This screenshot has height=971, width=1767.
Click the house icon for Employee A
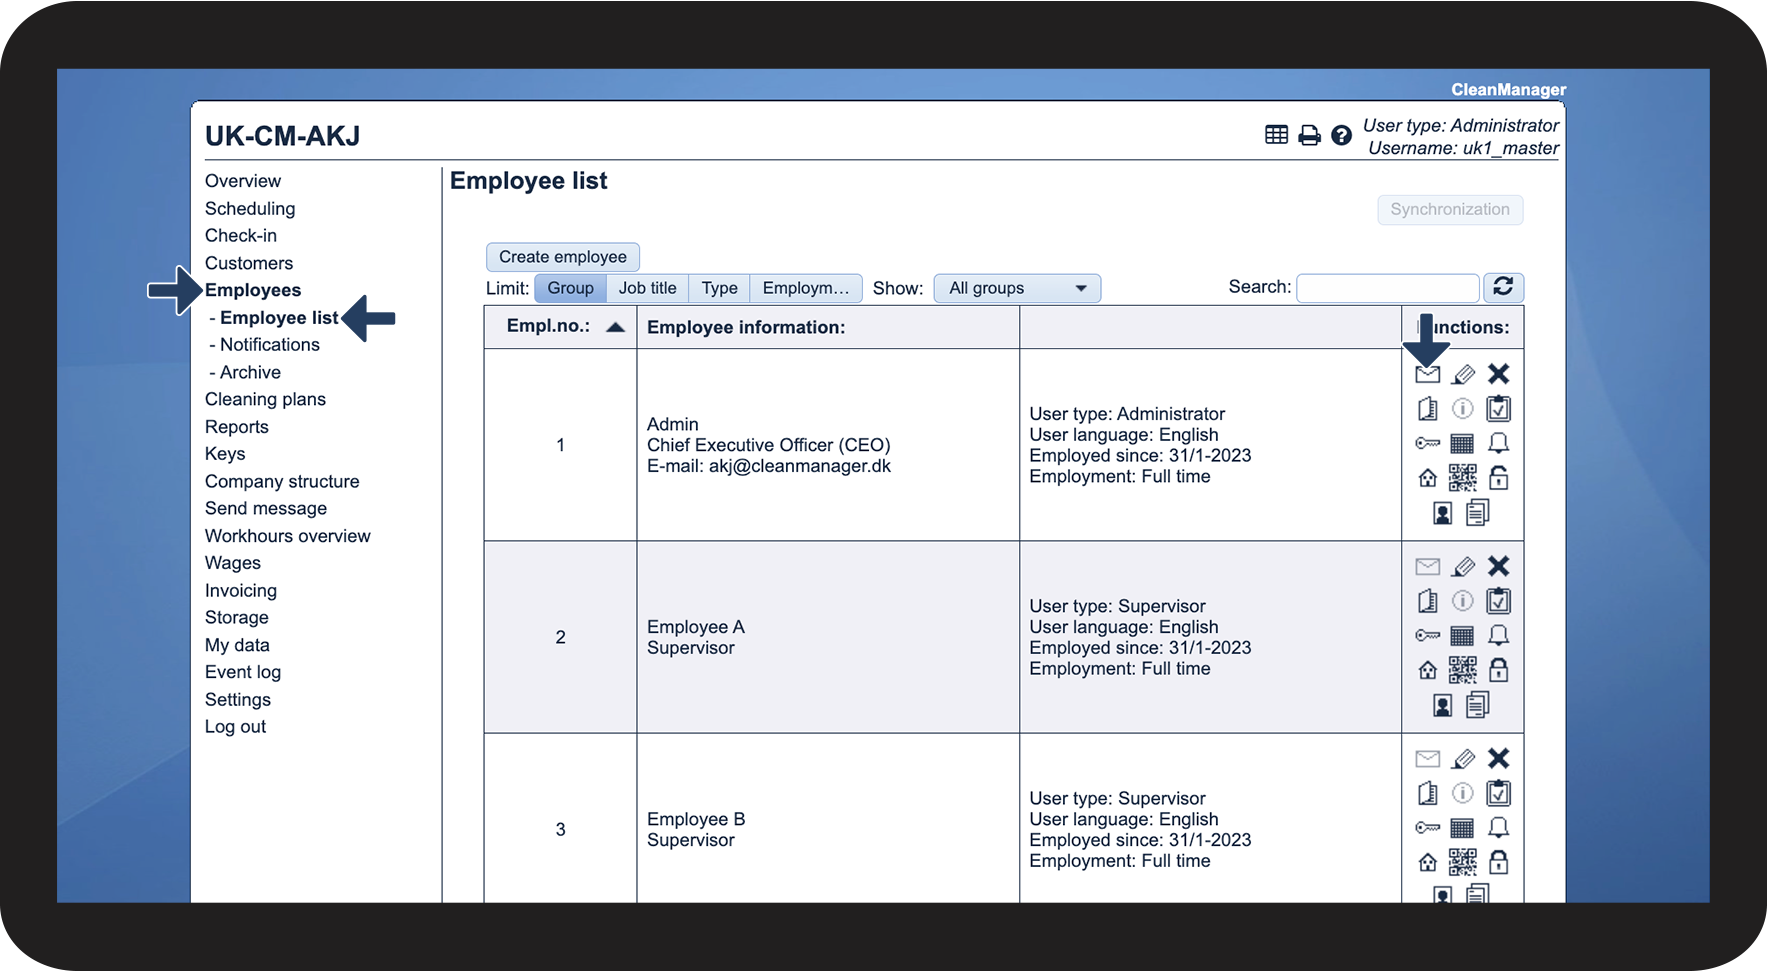click(x=1428, y=670)
